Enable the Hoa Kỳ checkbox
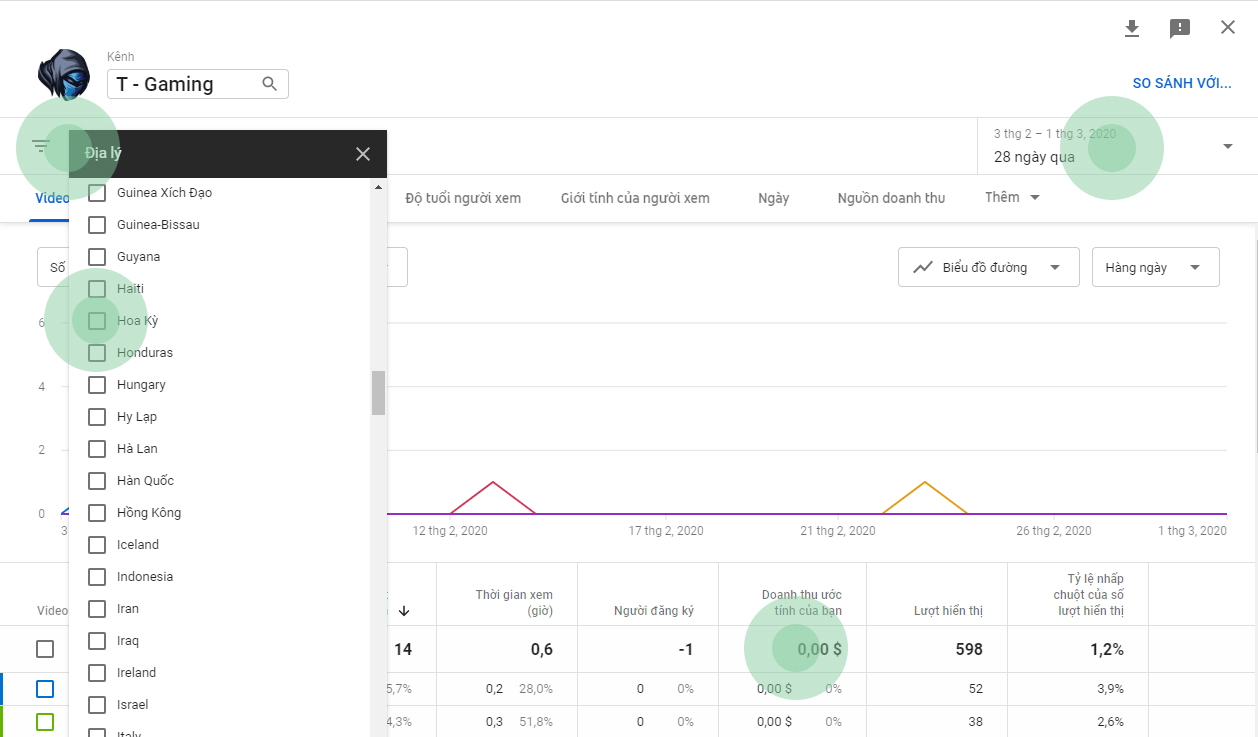1258x737 pixels. point(97,321)
